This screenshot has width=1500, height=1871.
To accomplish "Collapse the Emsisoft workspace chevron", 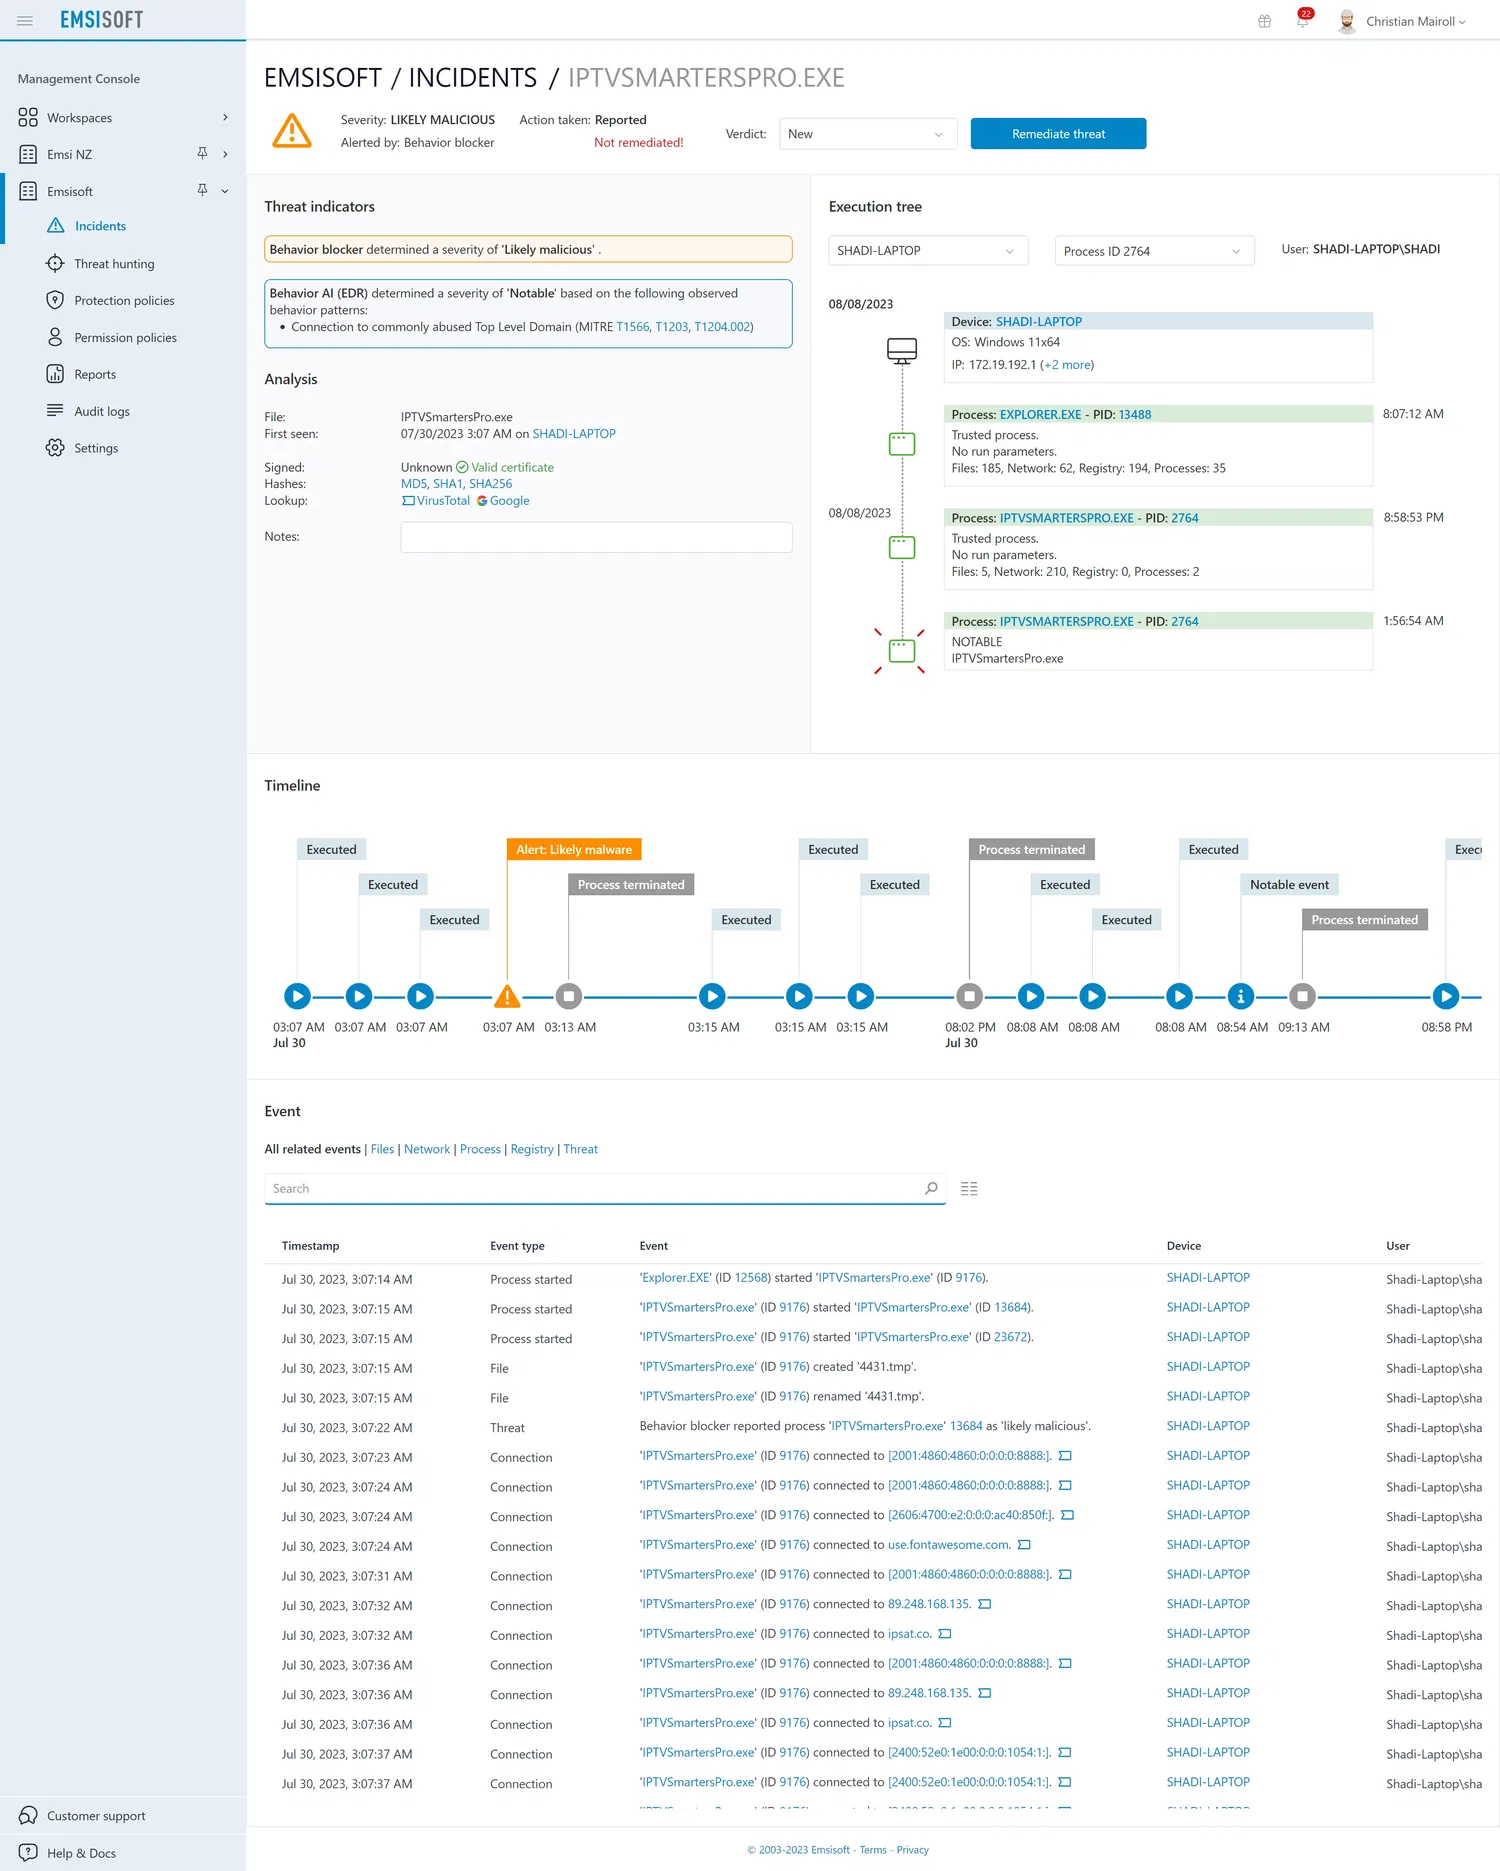I will (x=225, y=191).
